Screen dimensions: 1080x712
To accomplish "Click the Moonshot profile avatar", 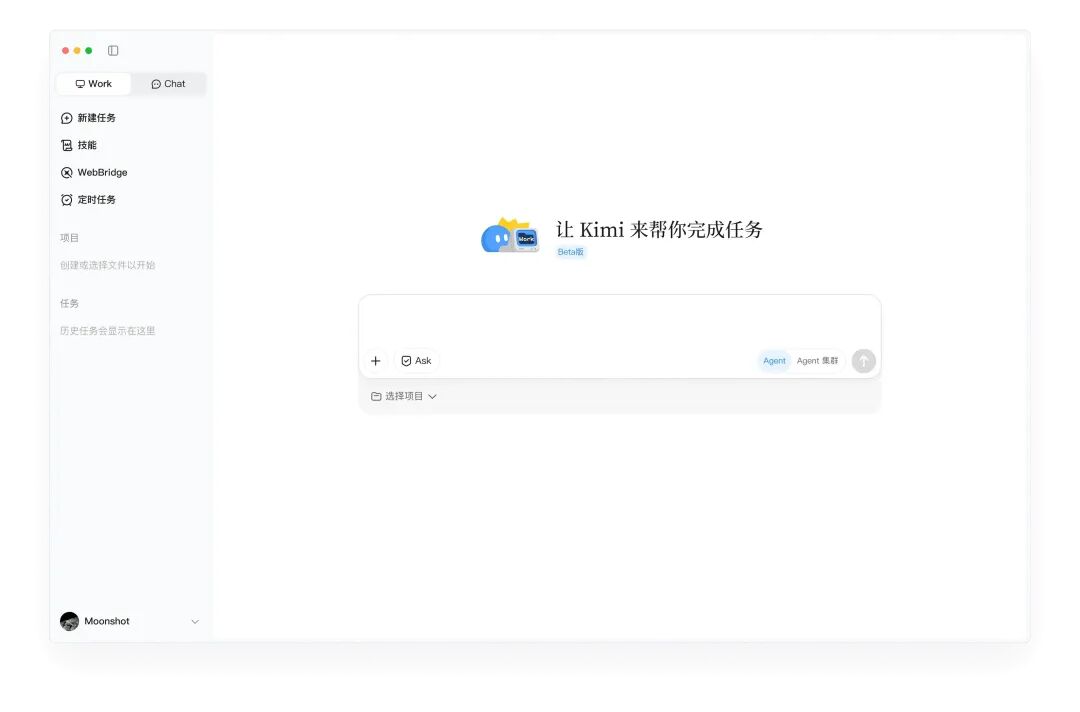I will [x=70, y=621].
